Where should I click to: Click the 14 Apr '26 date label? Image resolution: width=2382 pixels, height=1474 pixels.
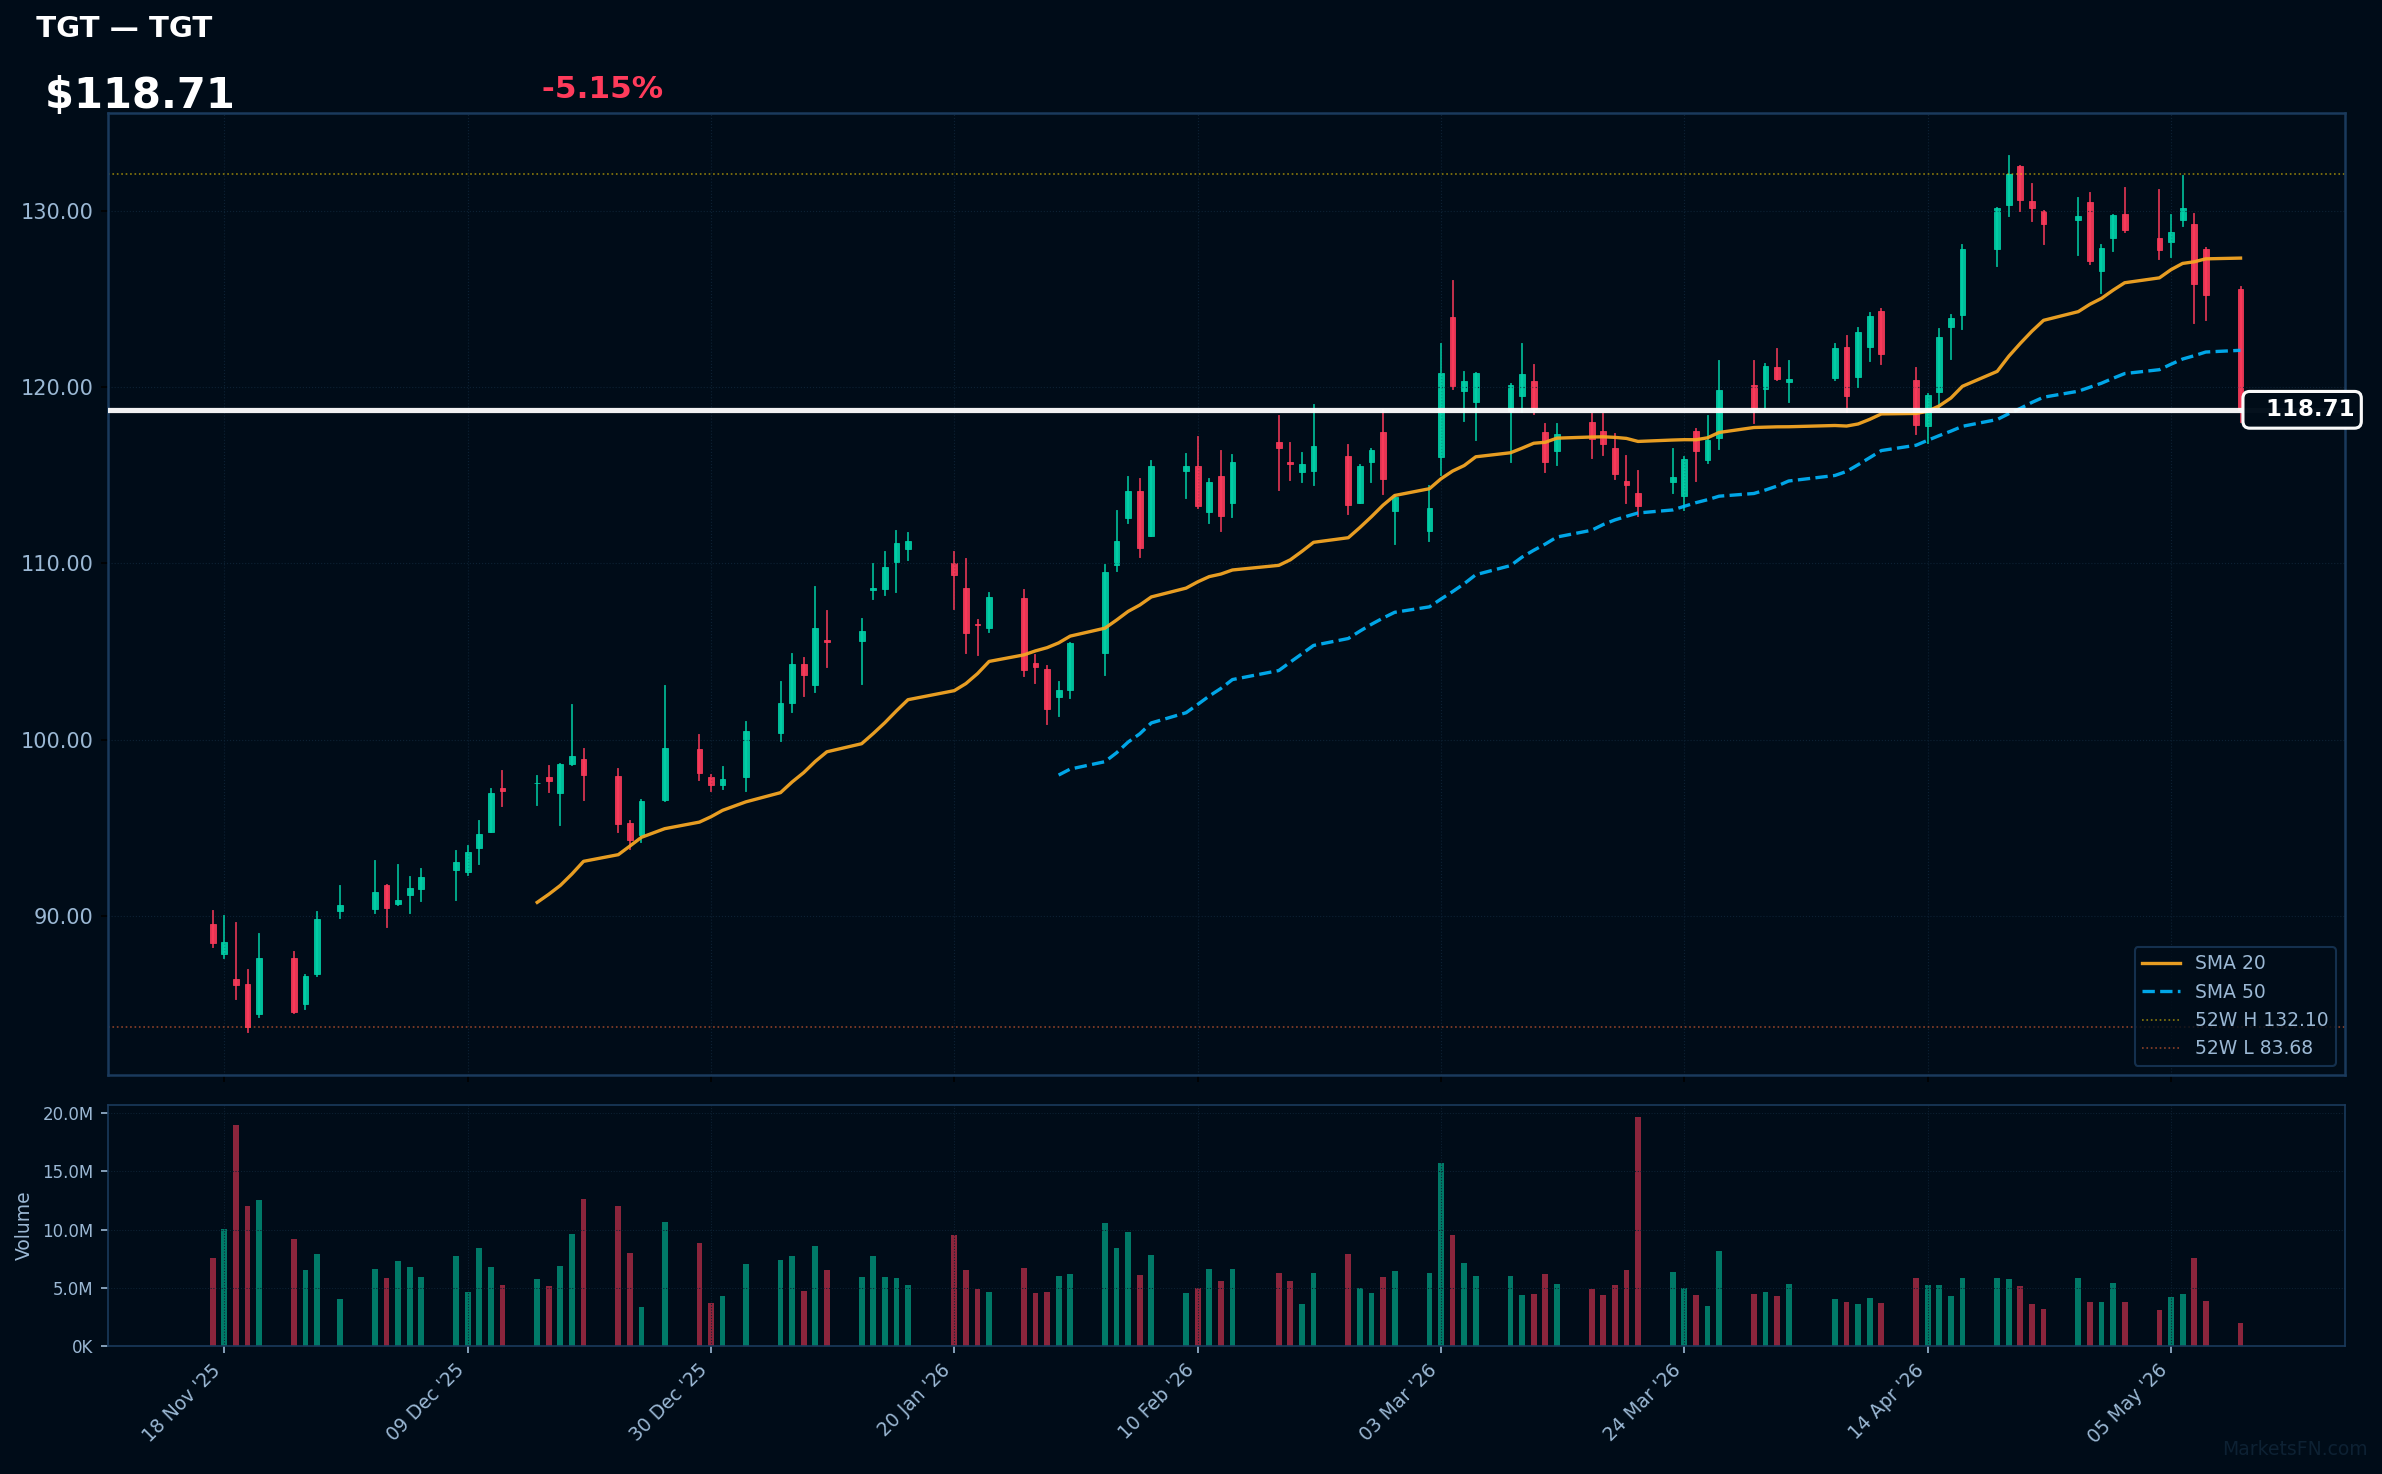pos(1885,1402)
